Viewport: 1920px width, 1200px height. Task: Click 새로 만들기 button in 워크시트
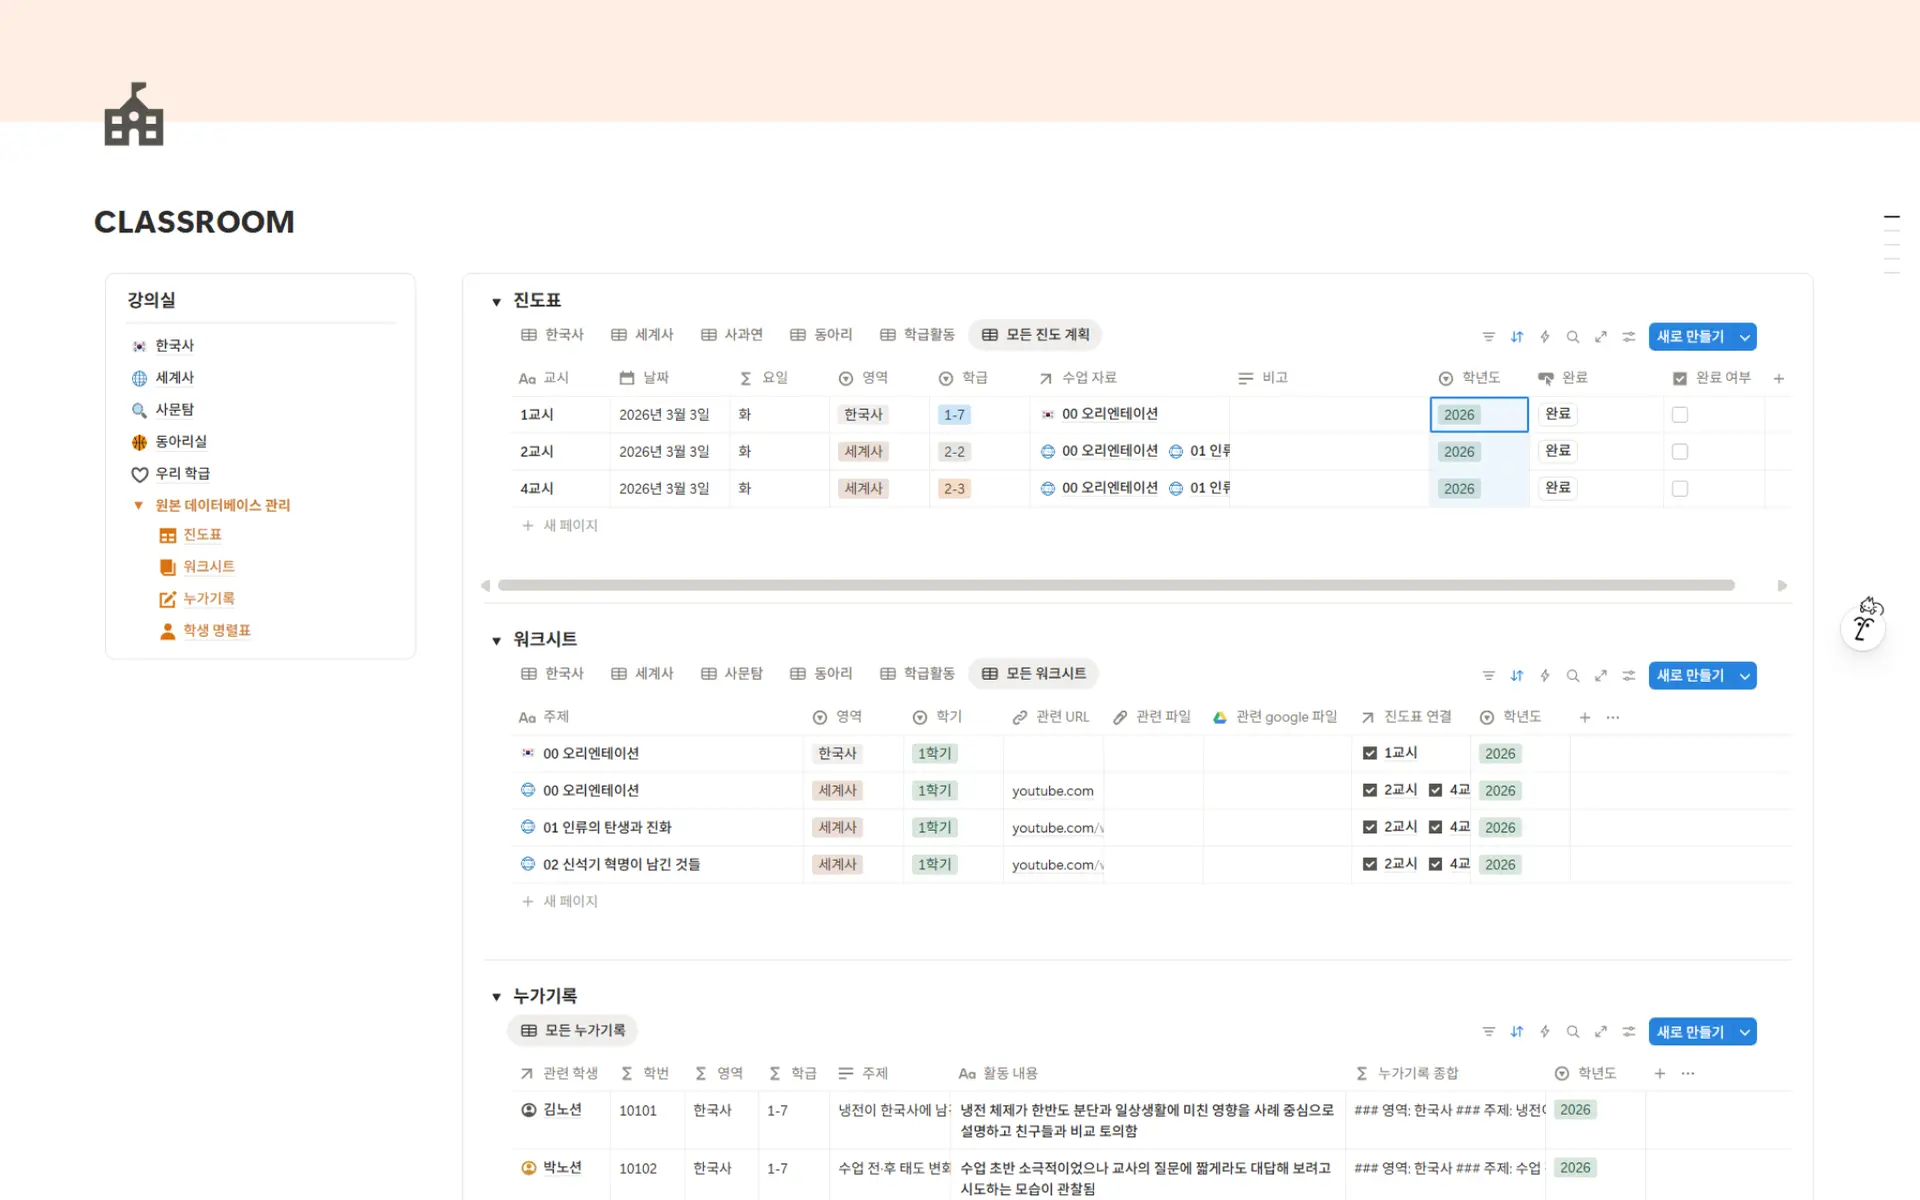1691,676
